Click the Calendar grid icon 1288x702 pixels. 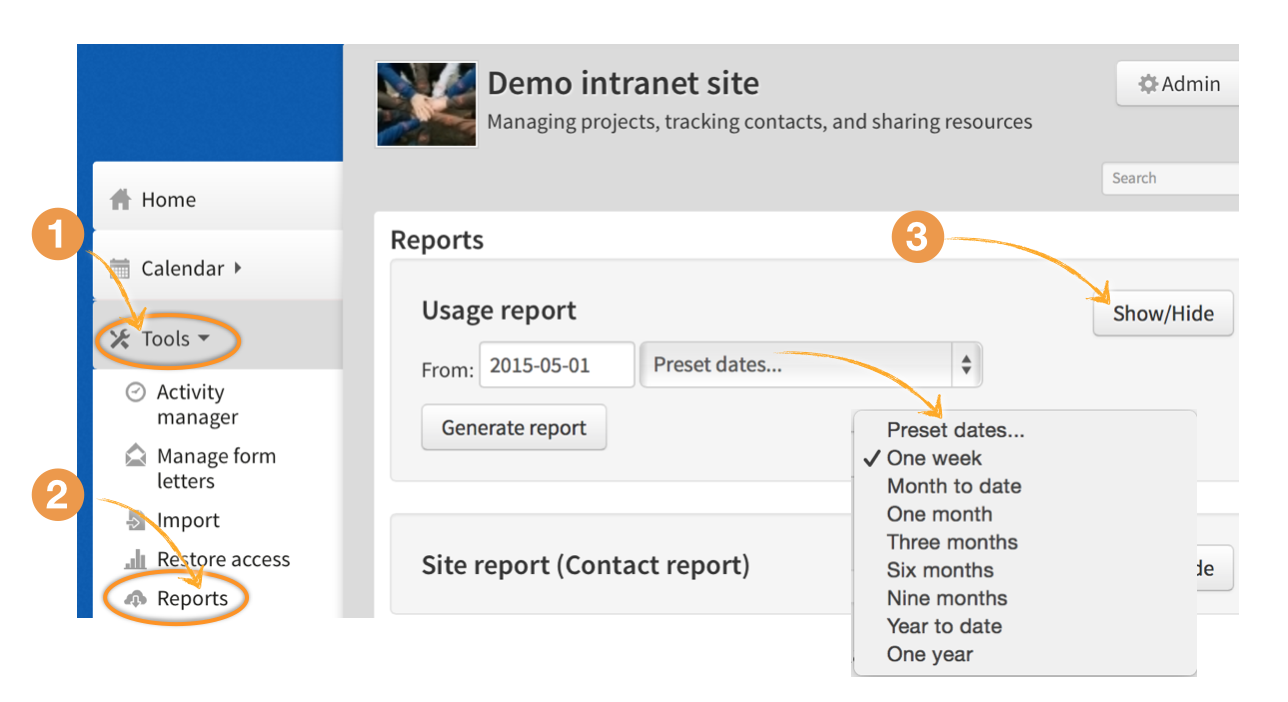click(120, 268)
